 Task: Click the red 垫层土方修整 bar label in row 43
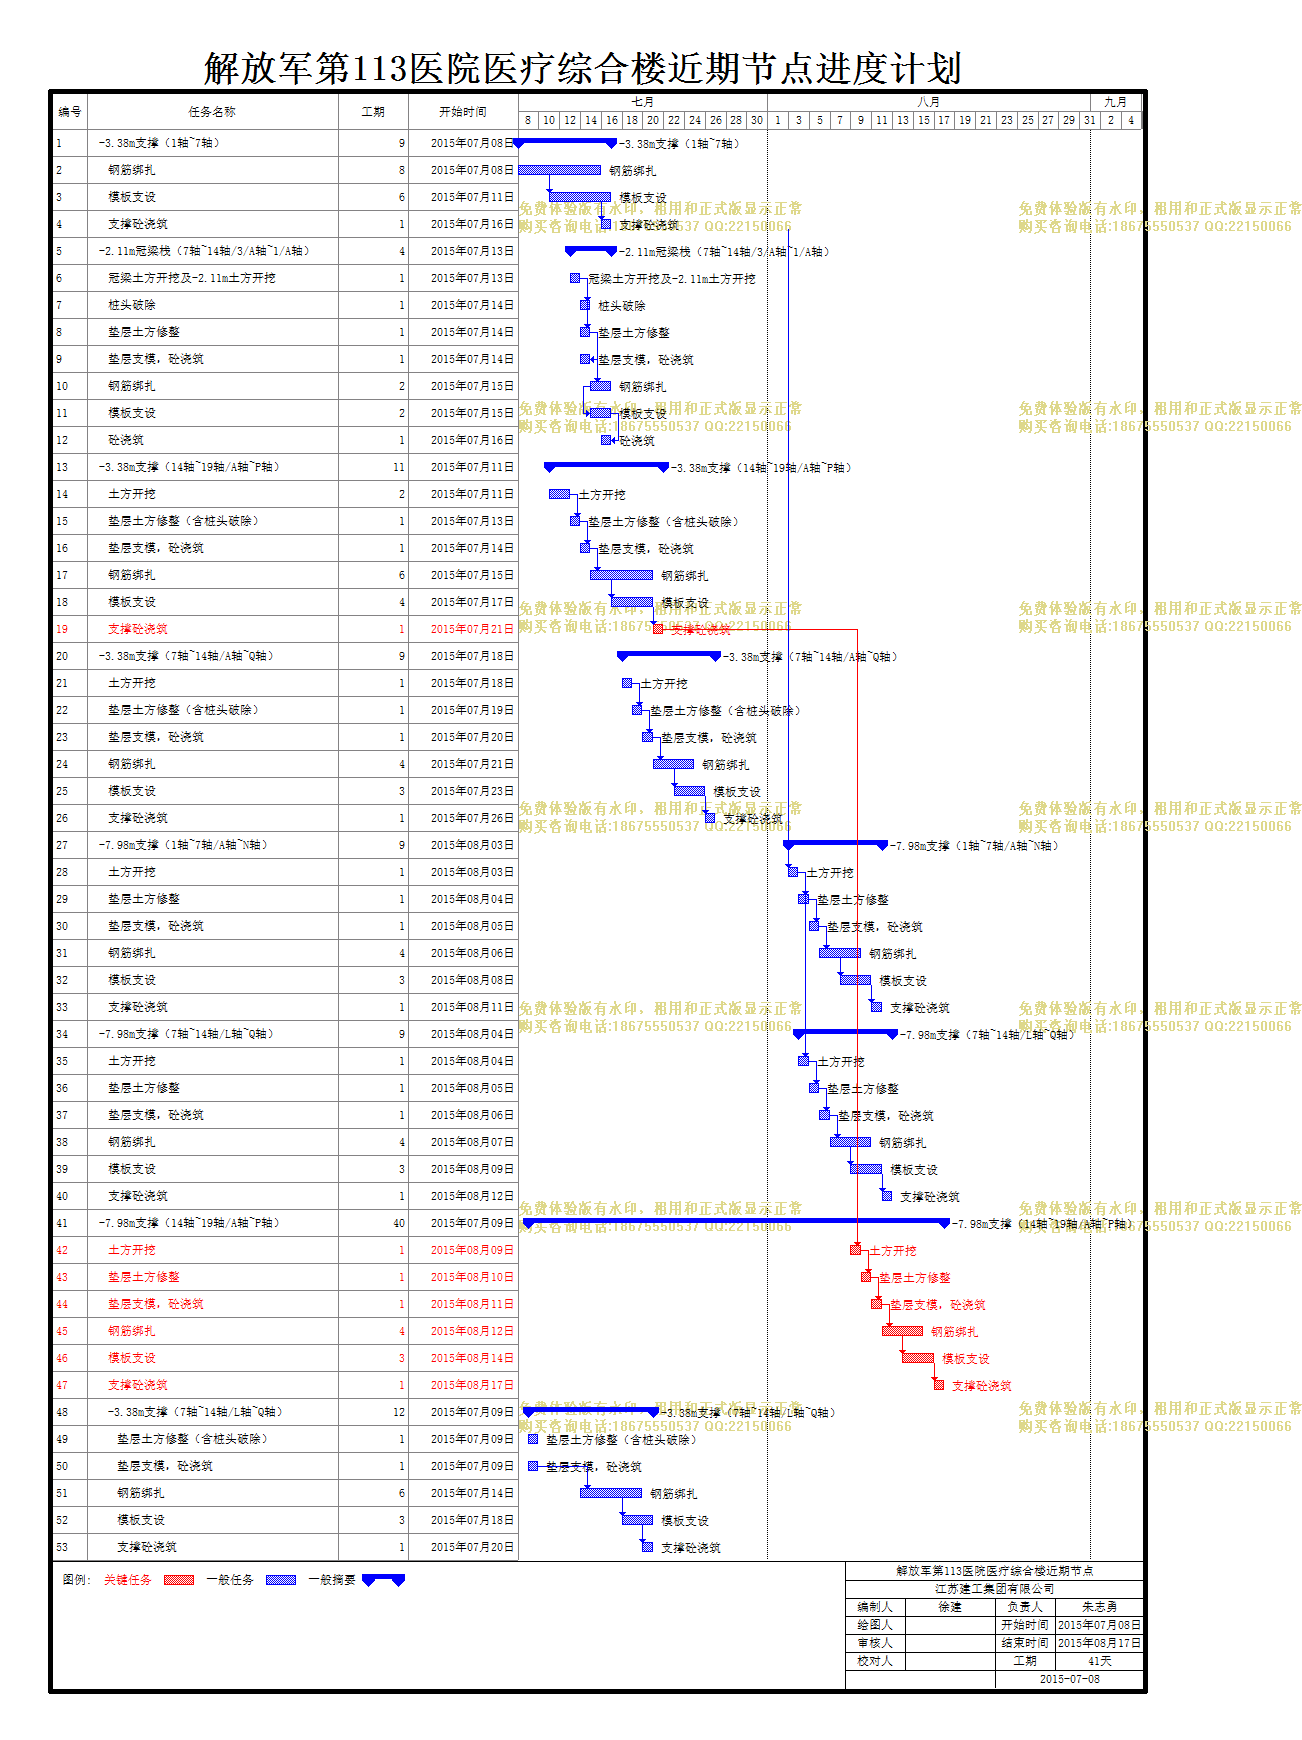tap(915, 1278)
